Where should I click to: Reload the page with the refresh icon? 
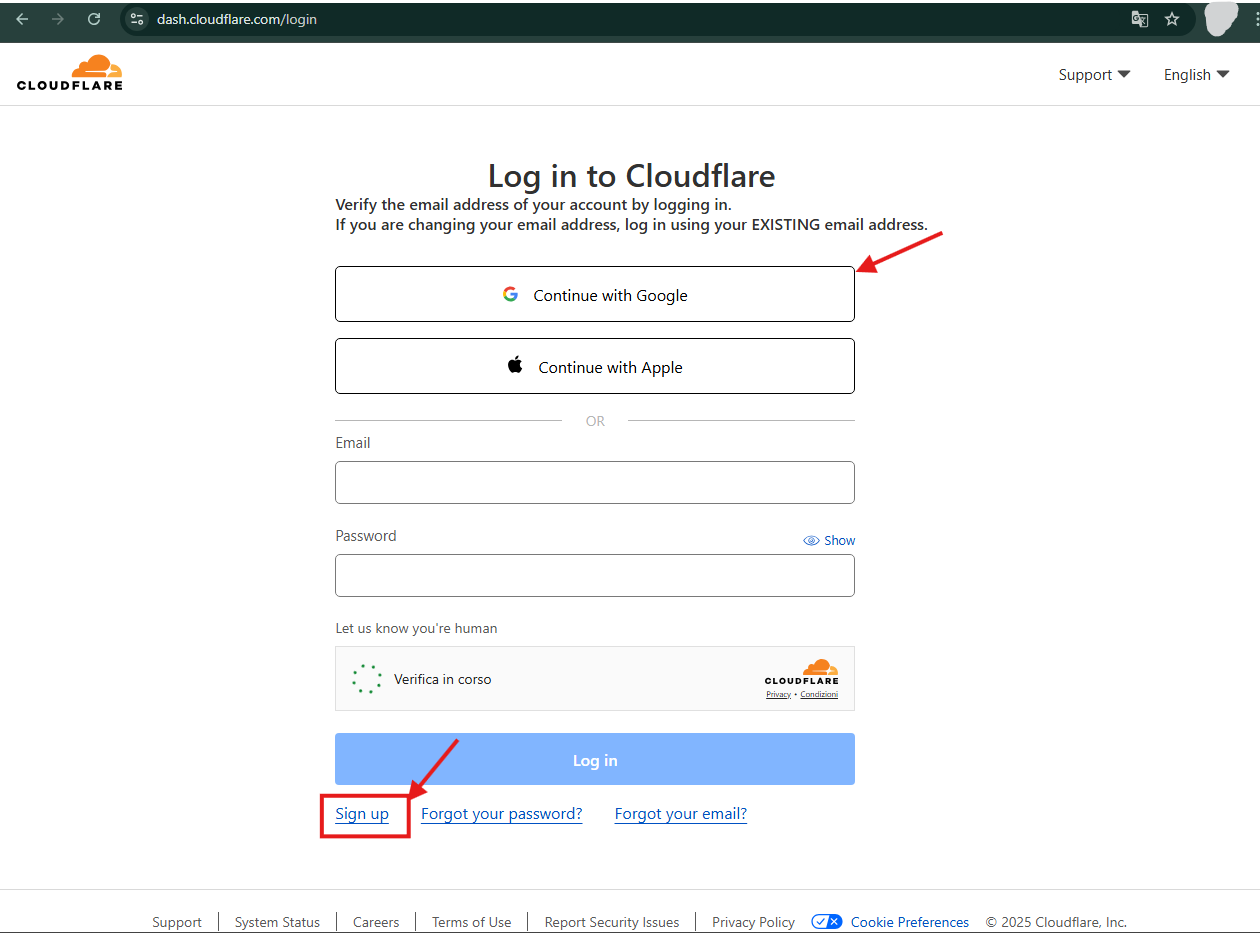94,19
